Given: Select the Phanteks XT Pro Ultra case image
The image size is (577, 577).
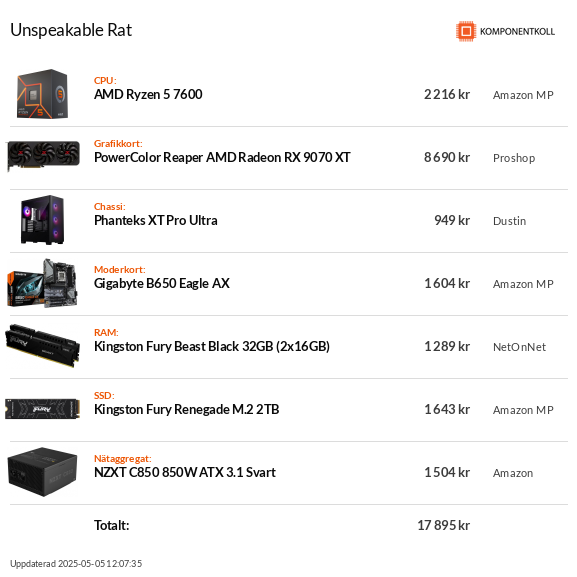Looking at the screenshot, I should [x=43, y=220].
